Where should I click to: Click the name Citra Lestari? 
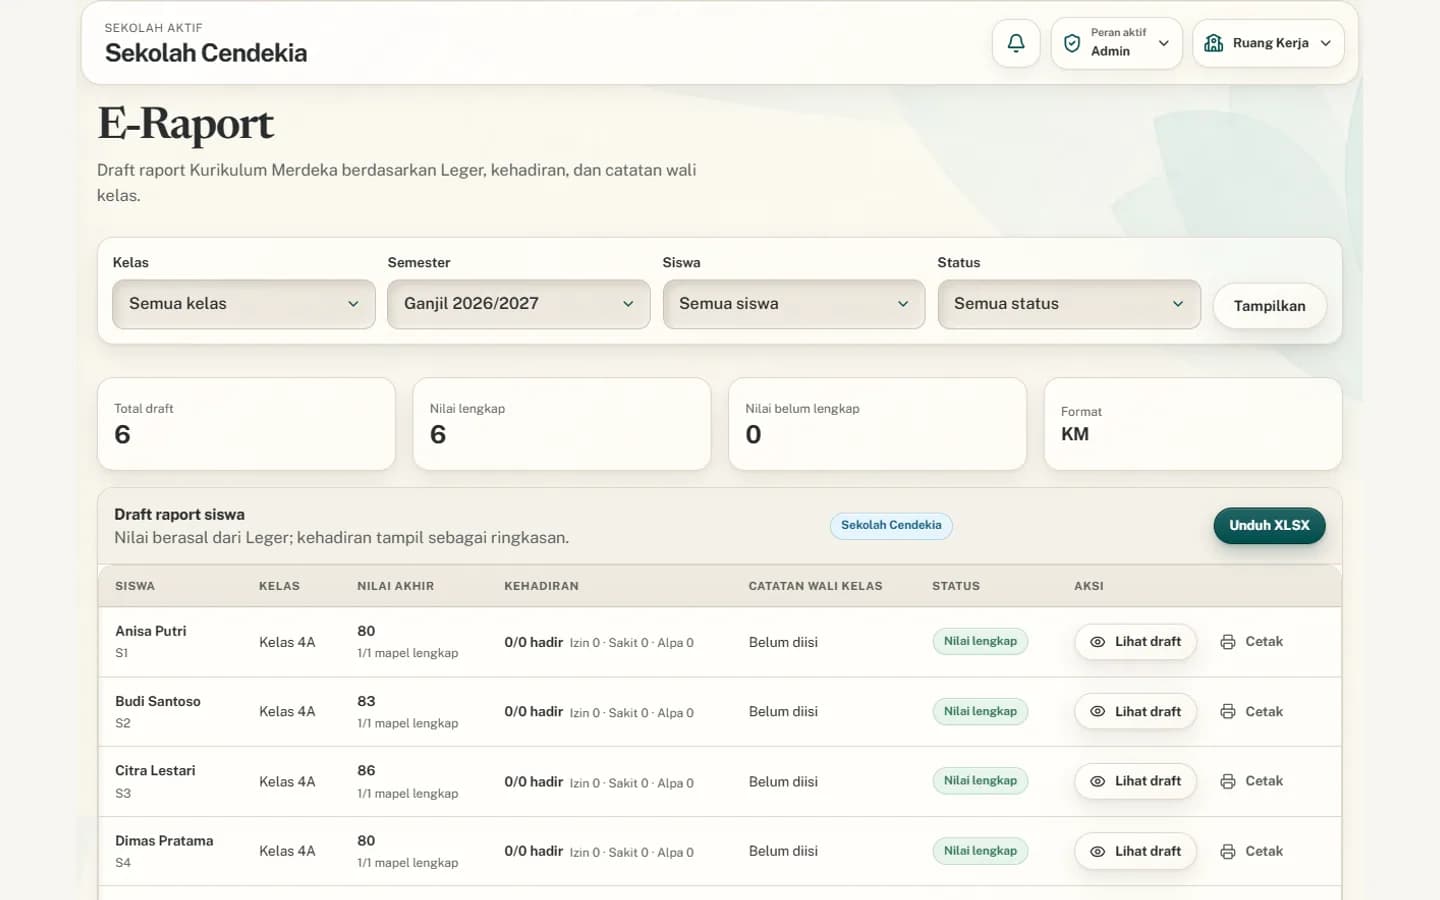(x=155, y=771)
